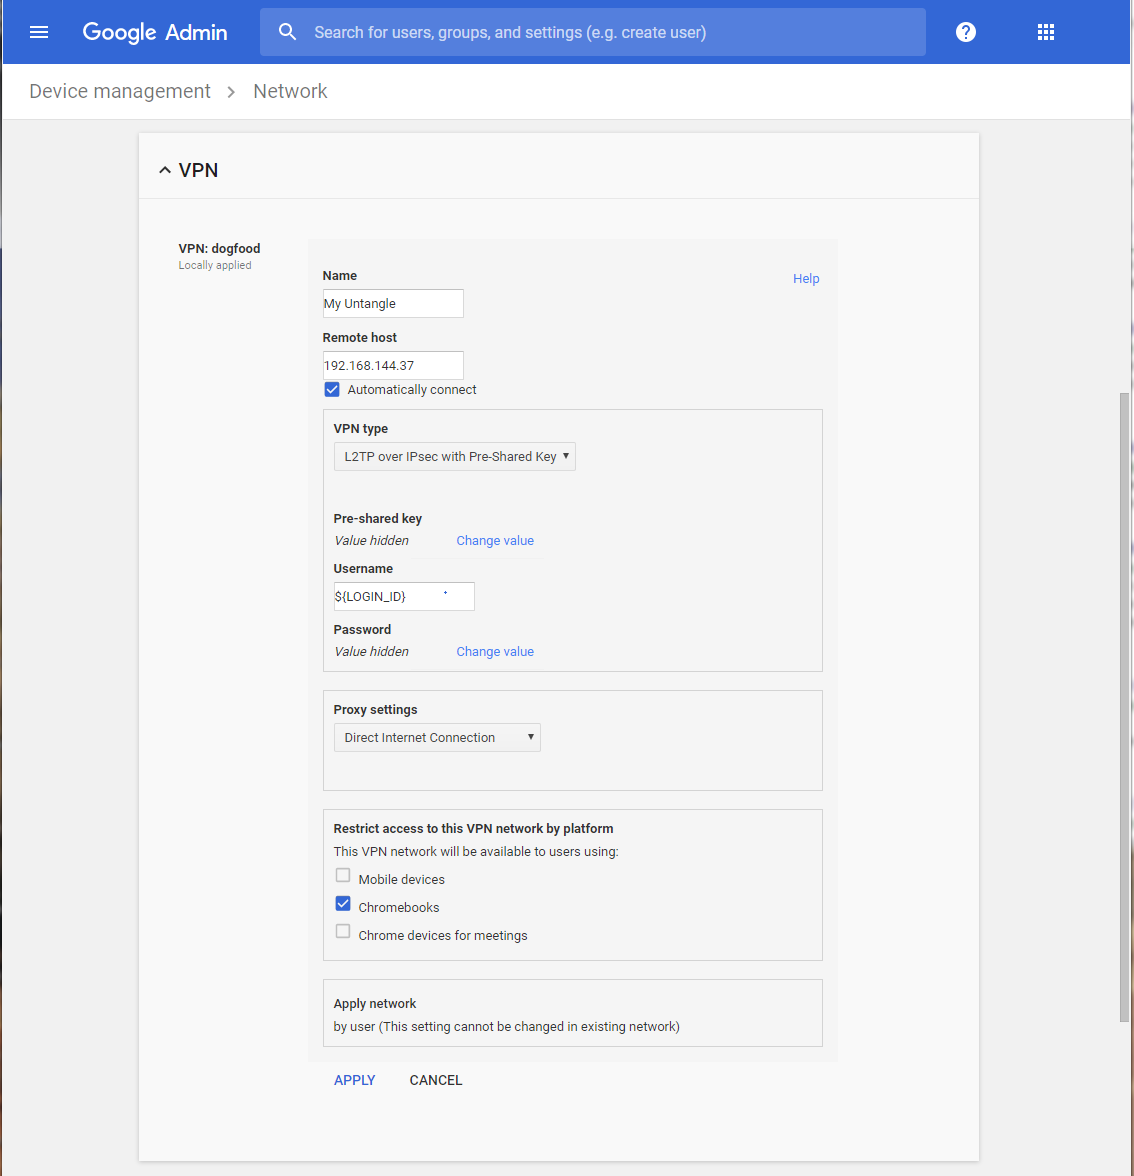The width and height of the screenshot is (1134, 1176).
Task: Open the Proxy settings dropdown
Action: pos(437,737)
